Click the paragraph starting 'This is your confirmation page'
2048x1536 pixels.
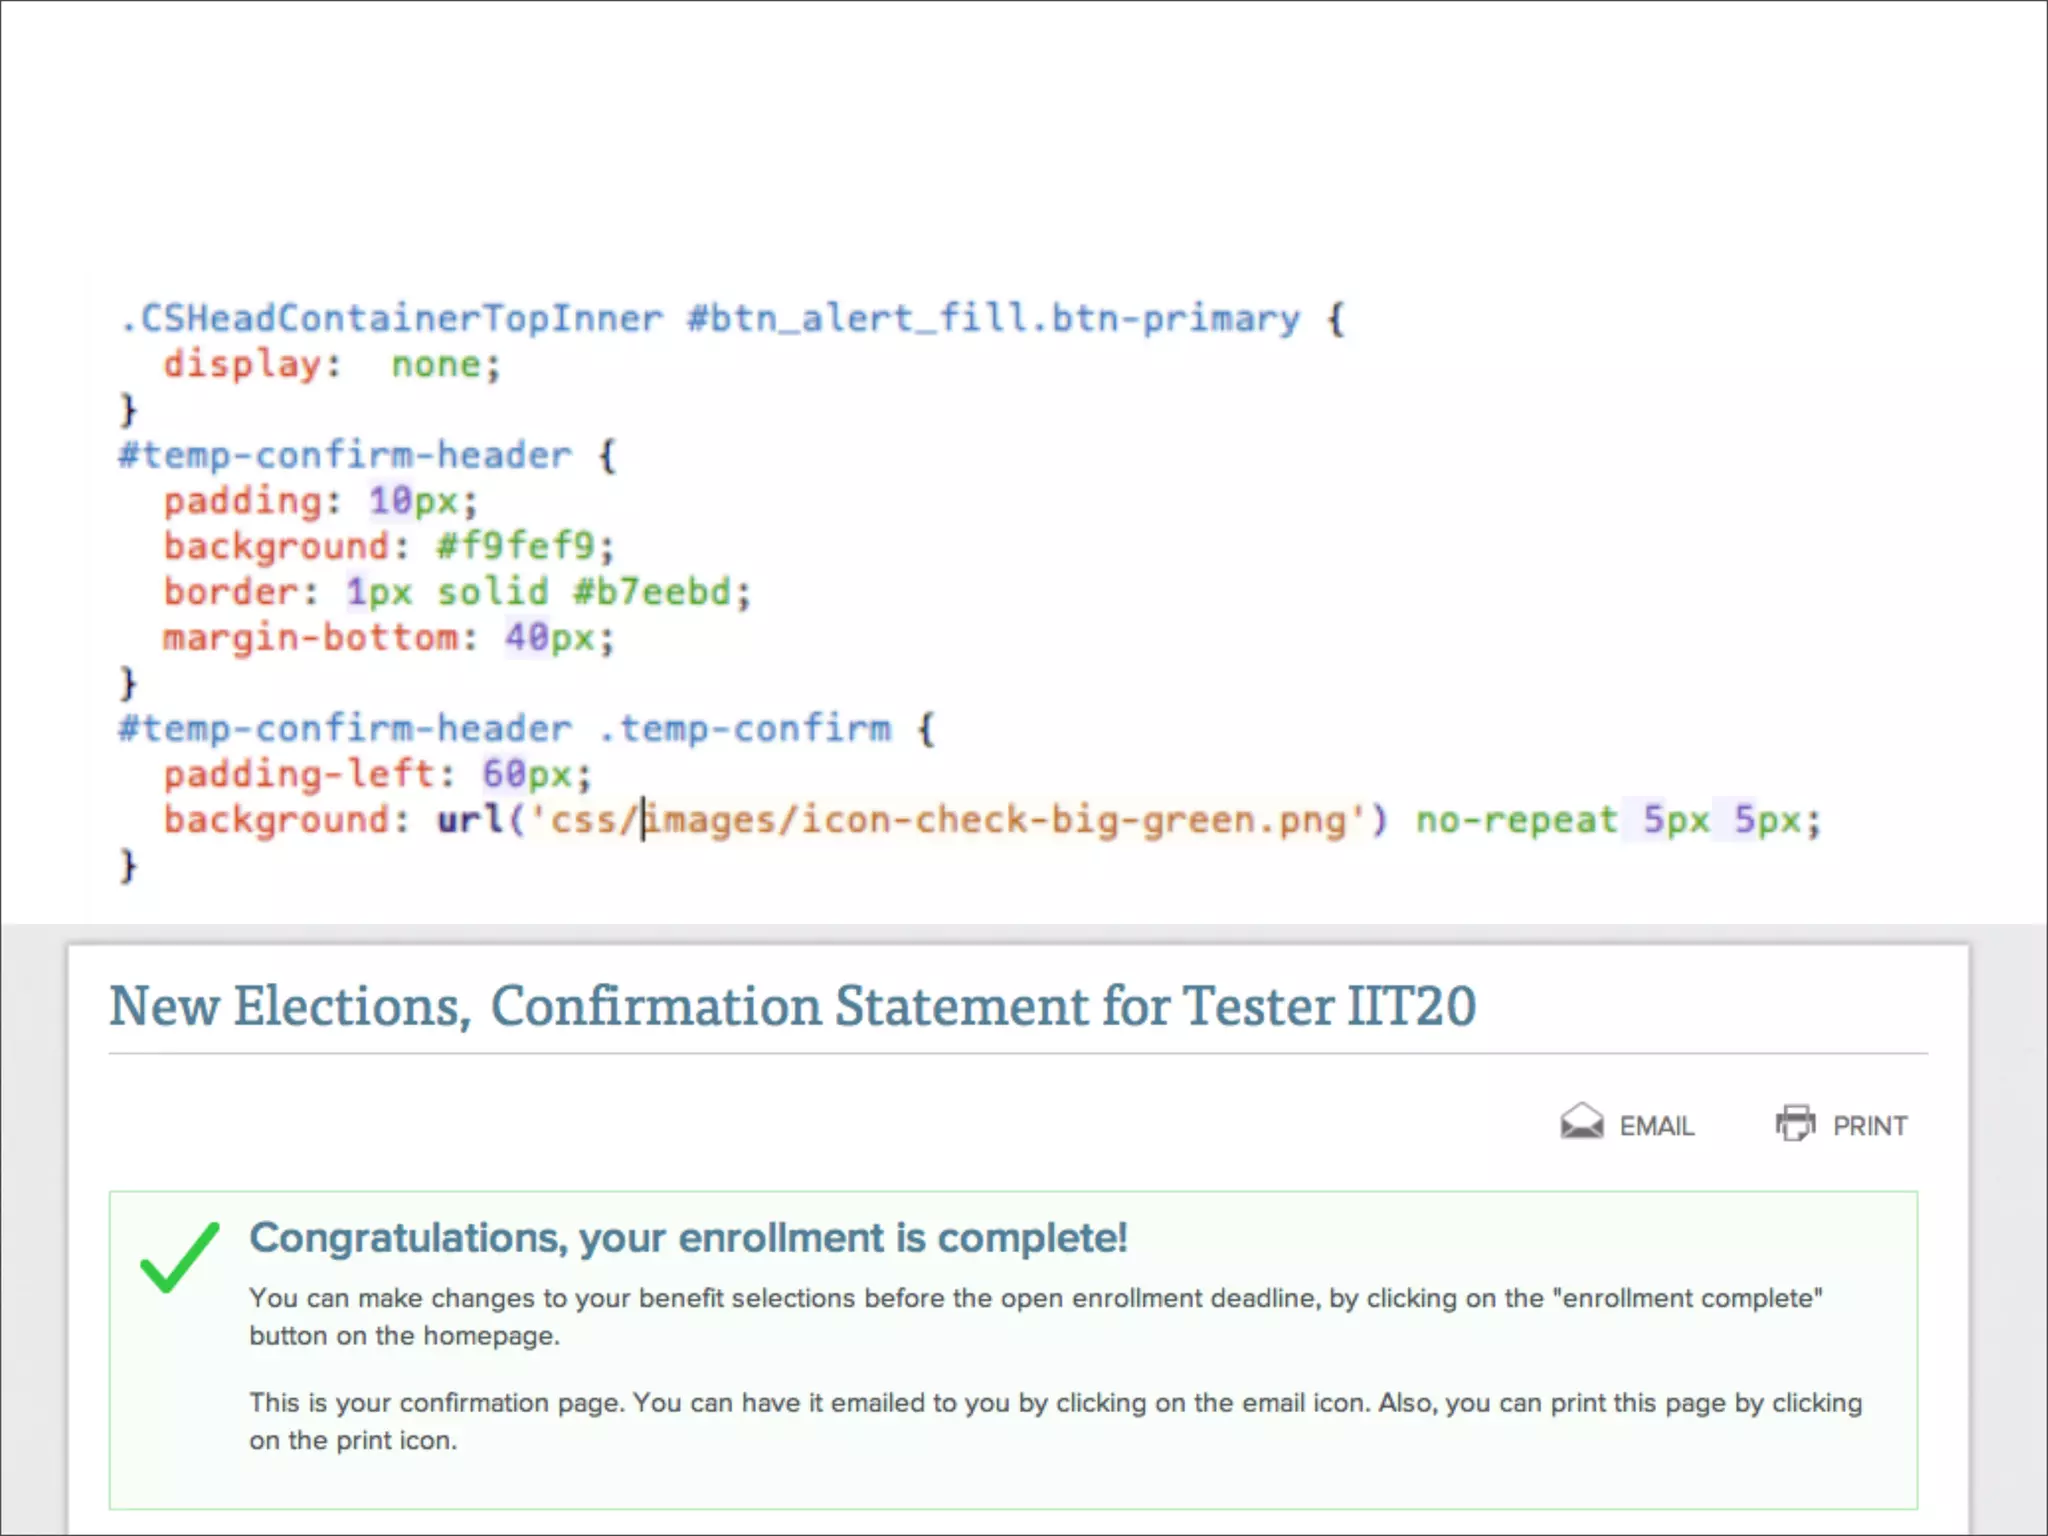pyautogui.click(x=1055, y=1421)
